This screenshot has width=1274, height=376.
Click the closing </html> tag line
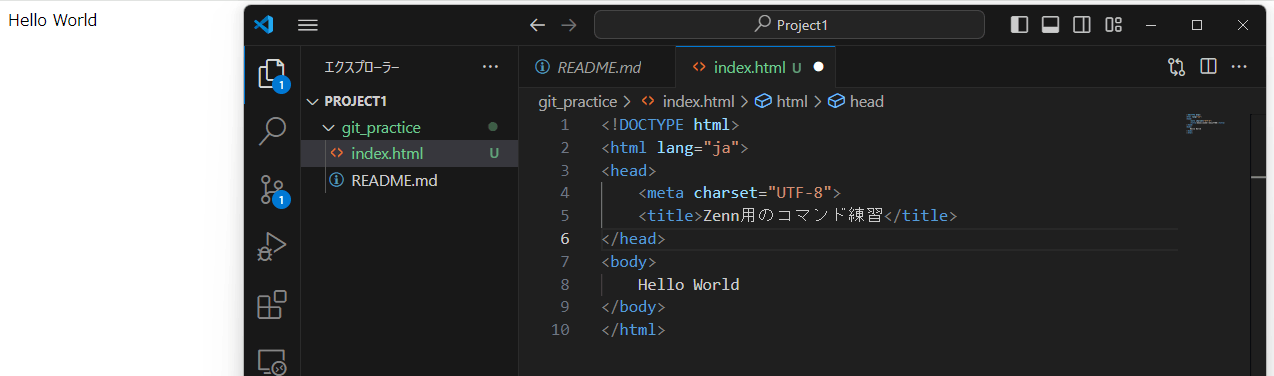coord(633,329)
